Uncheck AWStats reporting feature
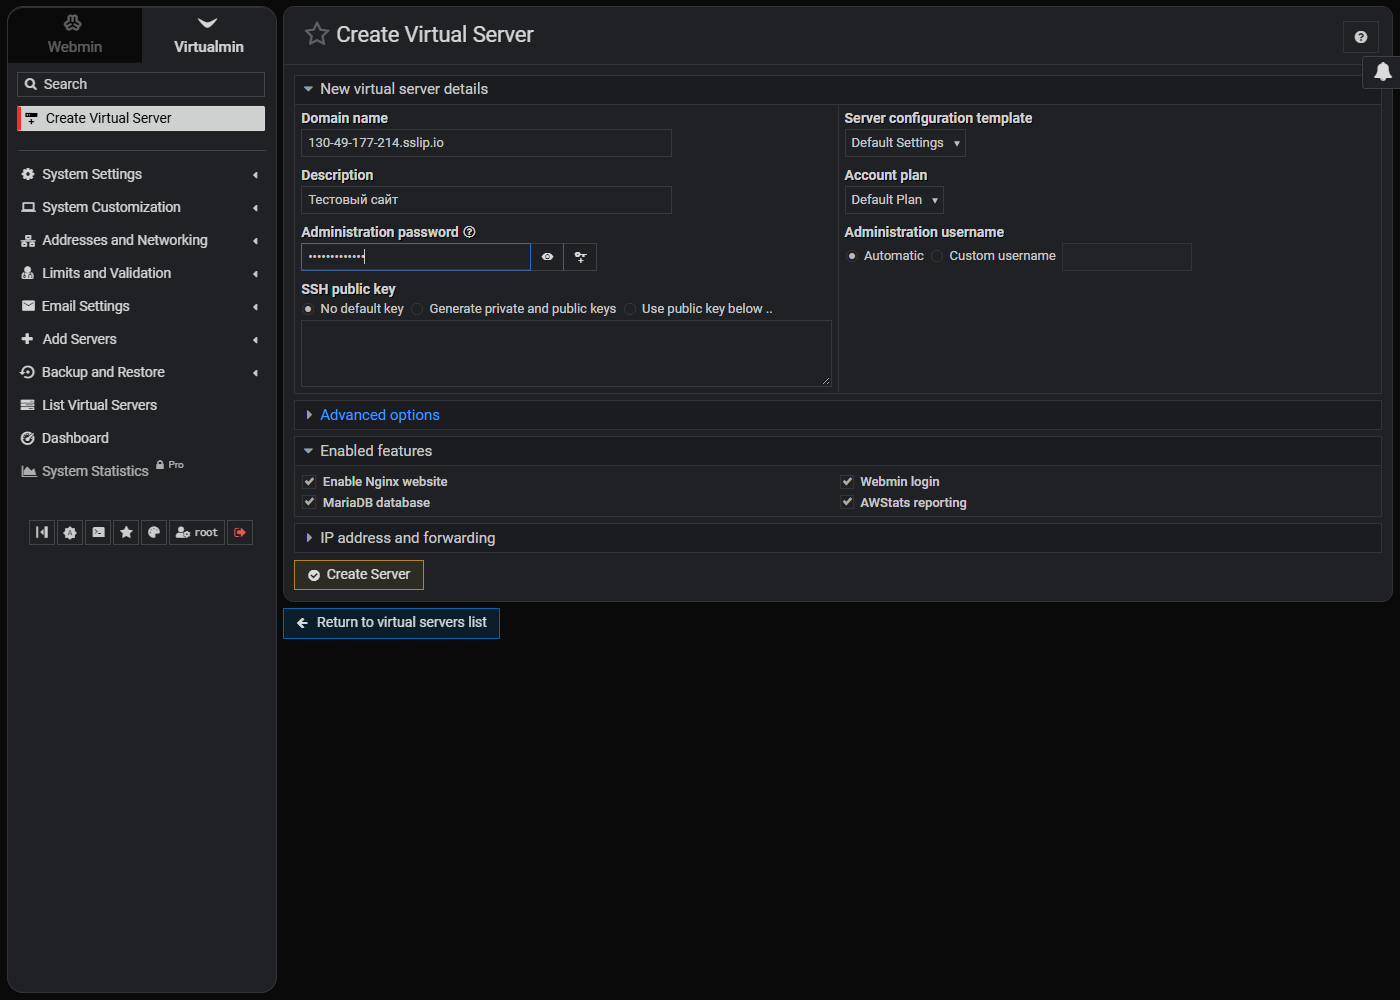This screenshot has width=1400, height=1000. (x=848, y=503)
